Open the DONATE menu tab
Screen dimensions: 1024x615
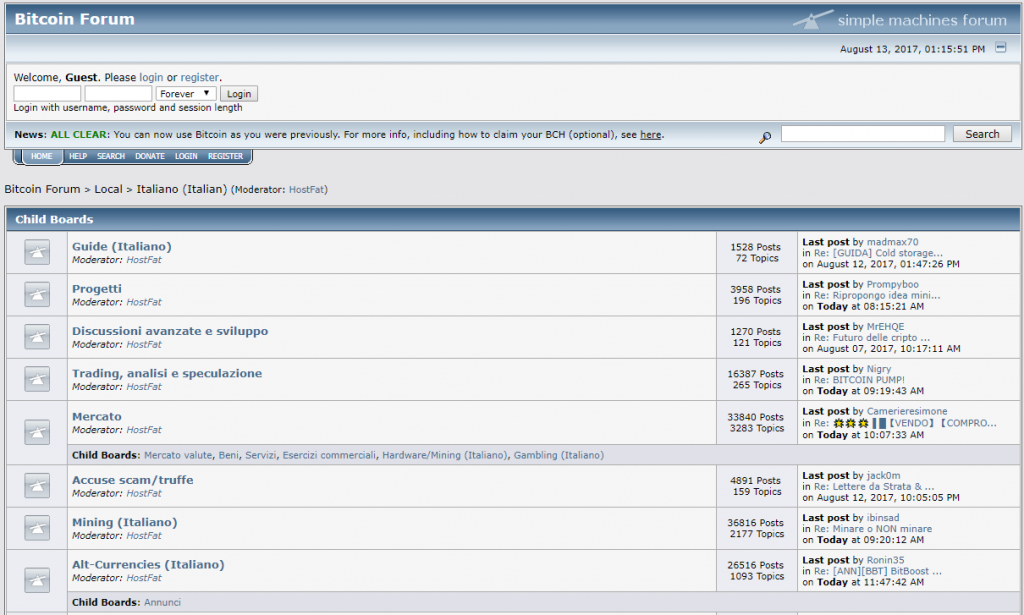(150, 156)
